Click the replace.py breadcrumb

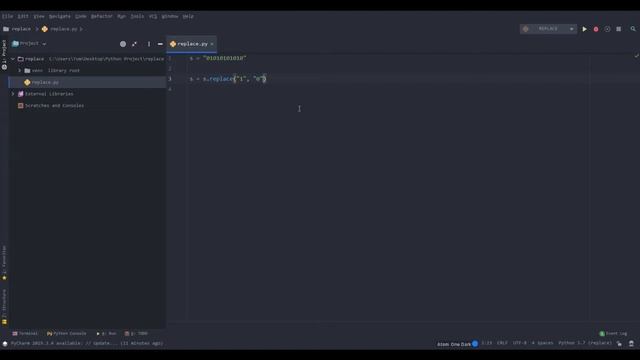click(x=60, y=29)
